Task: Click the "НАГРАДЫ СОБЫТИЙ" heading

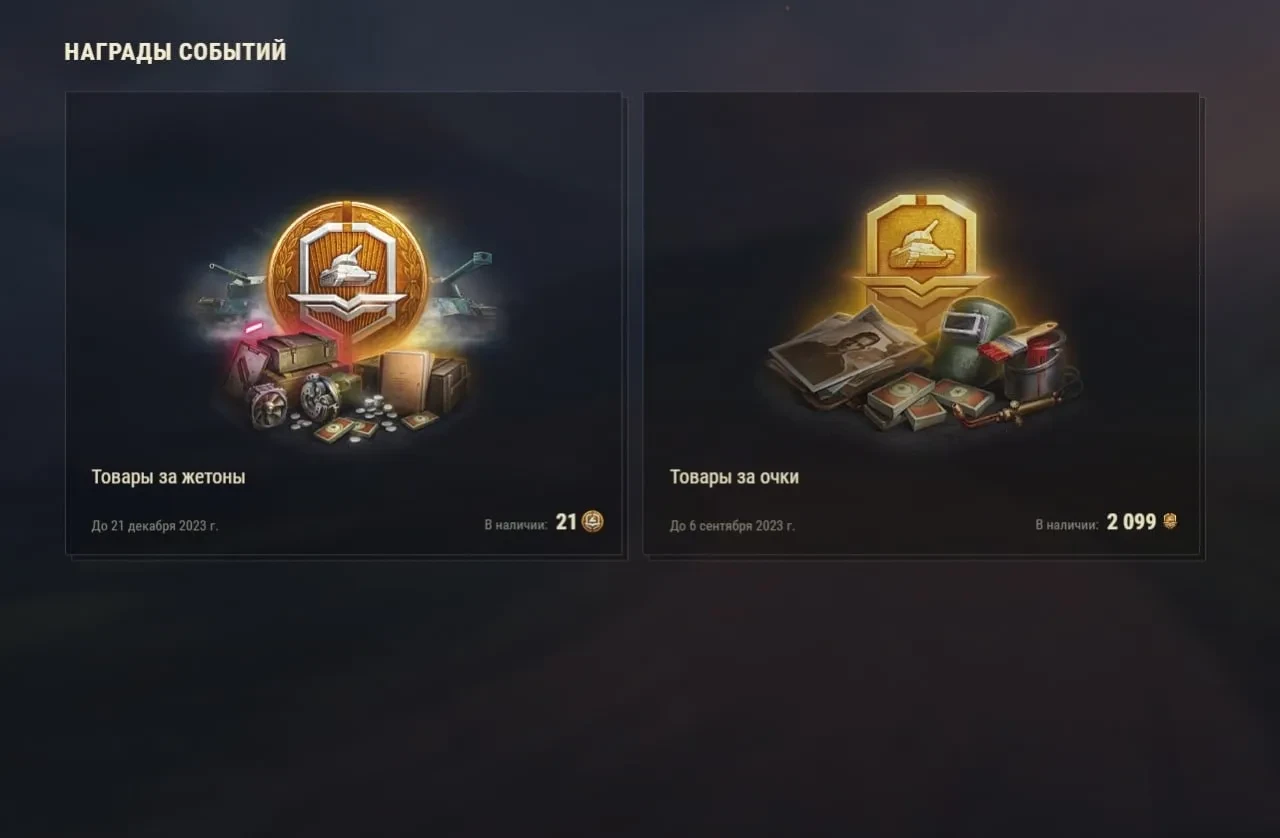Action: 175,52
